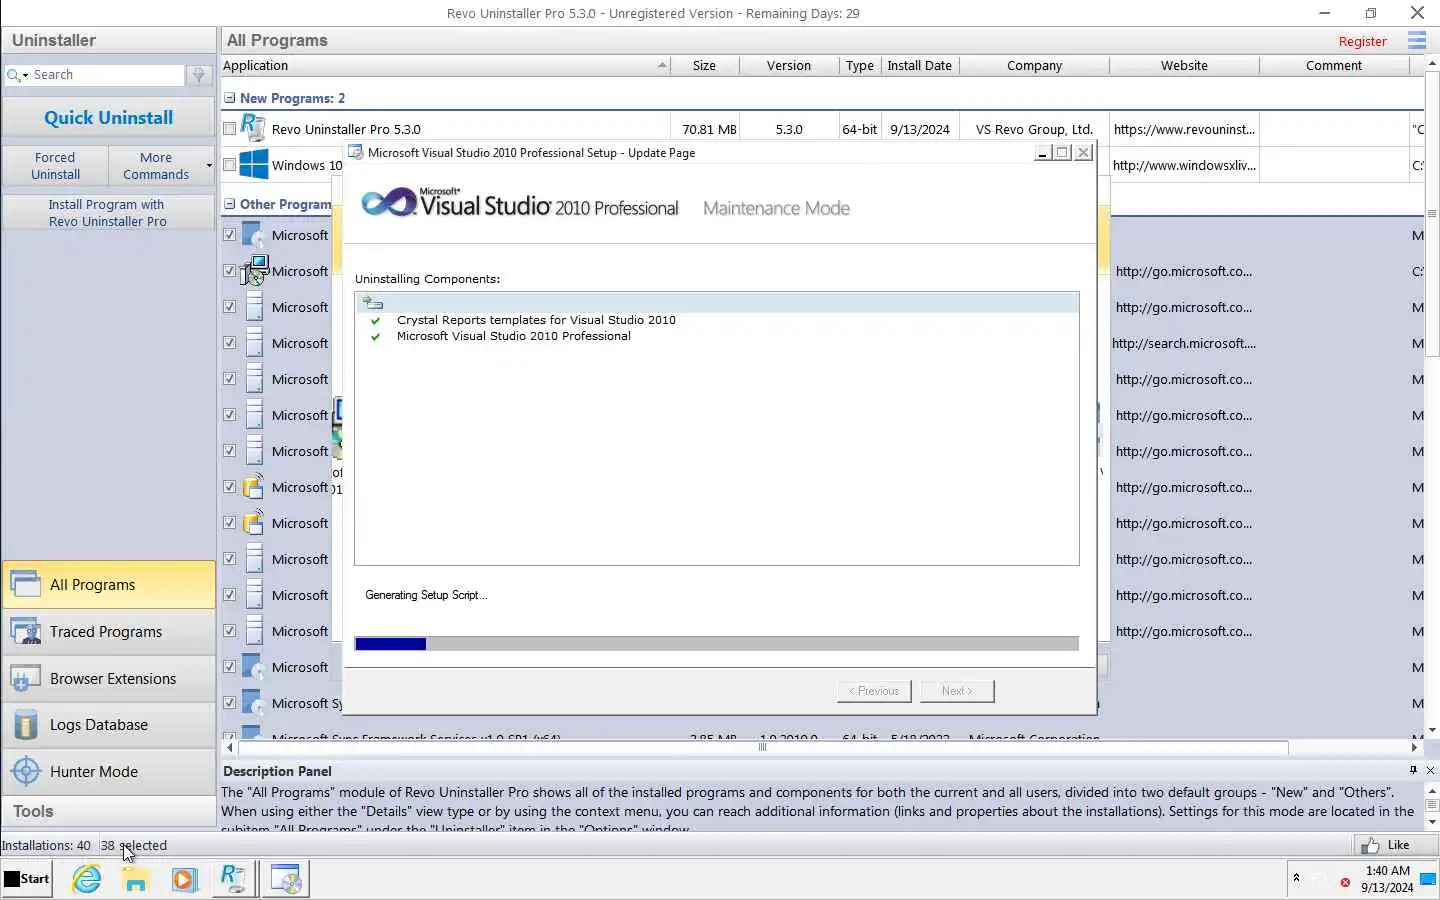Click the program list scroll-up arrow
Screen dimensions: 1440x900
pos(1432,62)
